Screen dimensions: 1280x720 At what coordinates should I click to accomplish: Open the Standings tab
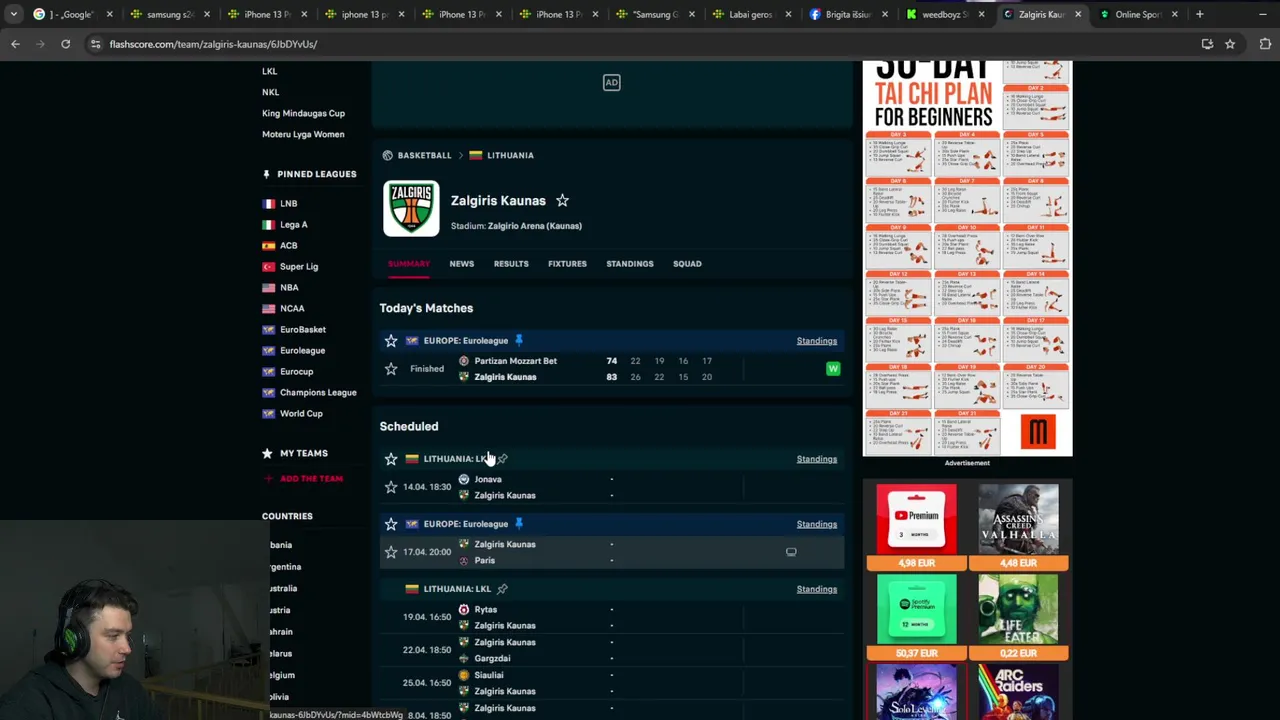pos(630,264)
